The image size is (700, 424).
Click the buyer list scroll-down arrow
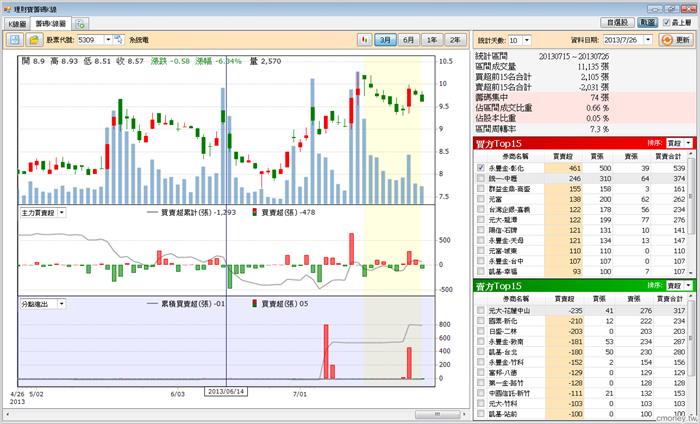[691, 272]
